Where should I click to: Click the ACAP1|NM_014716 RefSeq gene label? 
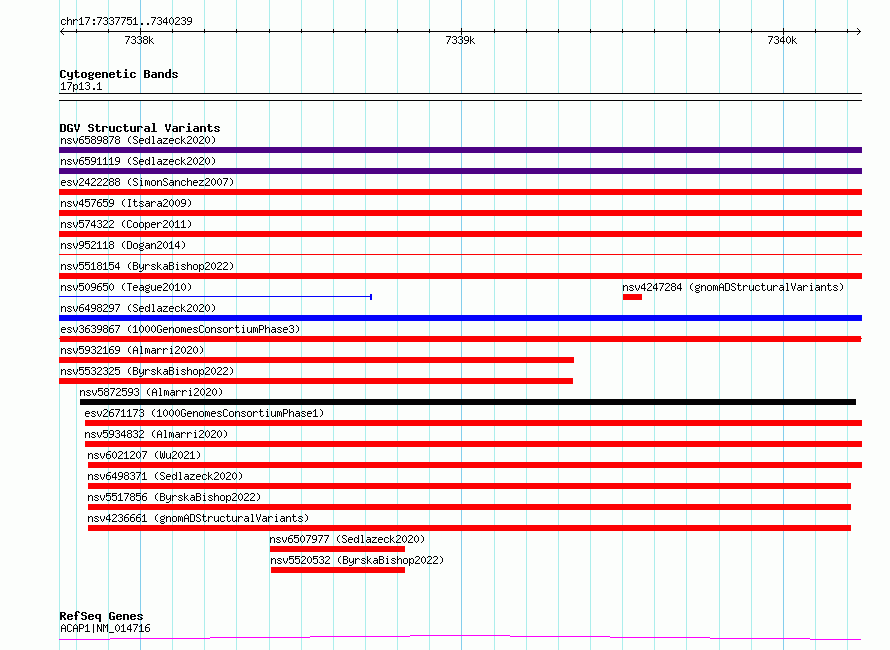(x=105, y=628)
